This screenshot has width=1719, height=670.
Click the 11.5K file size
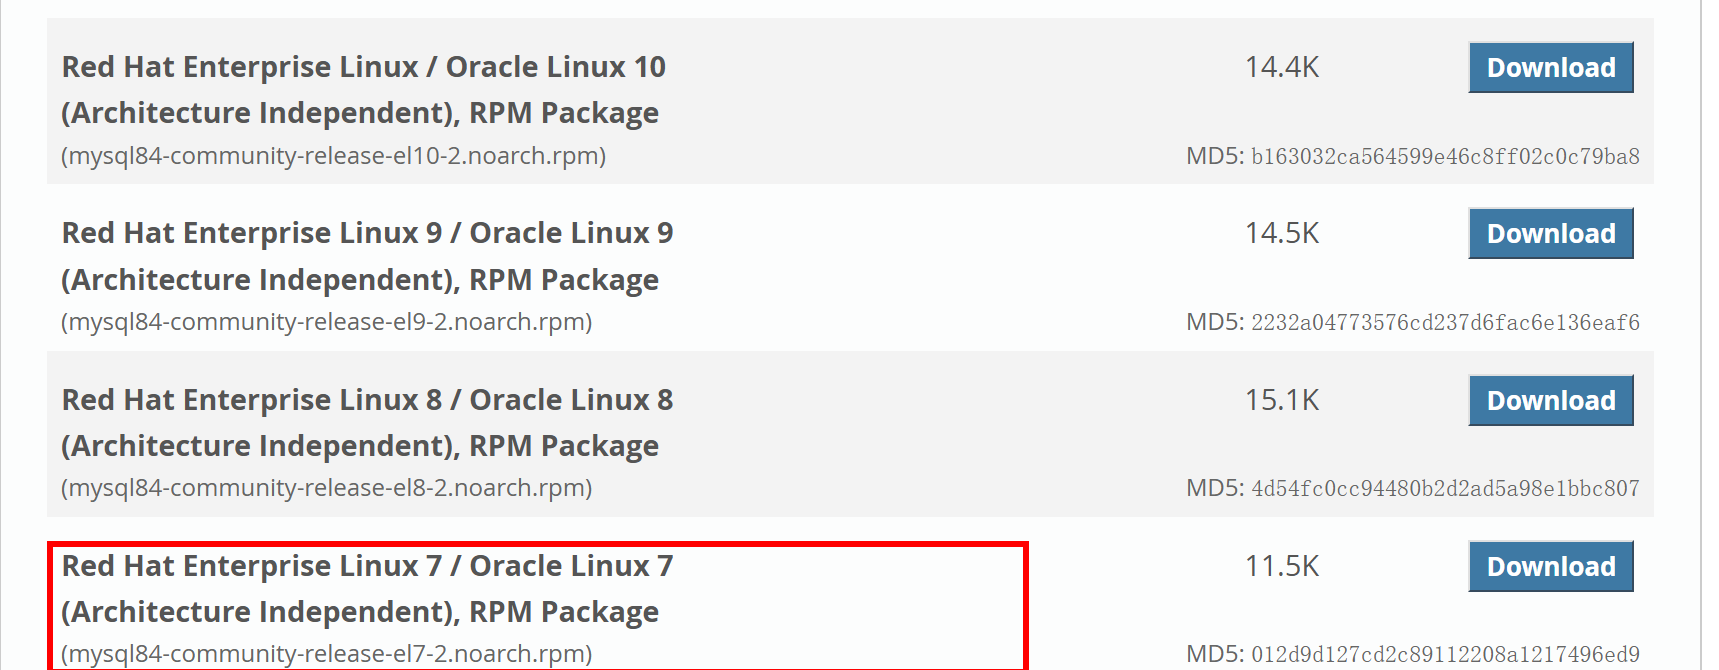coord(1282,566)
